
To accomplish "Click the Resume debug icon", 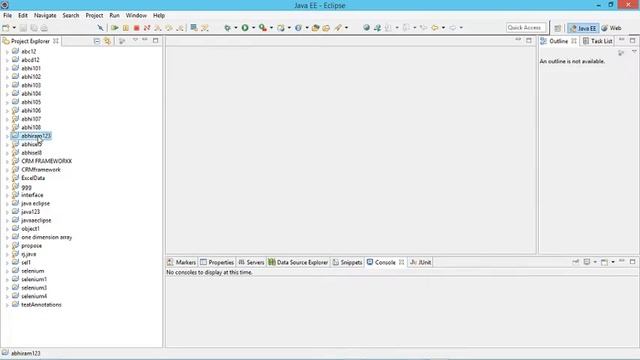I will [115, 28].
